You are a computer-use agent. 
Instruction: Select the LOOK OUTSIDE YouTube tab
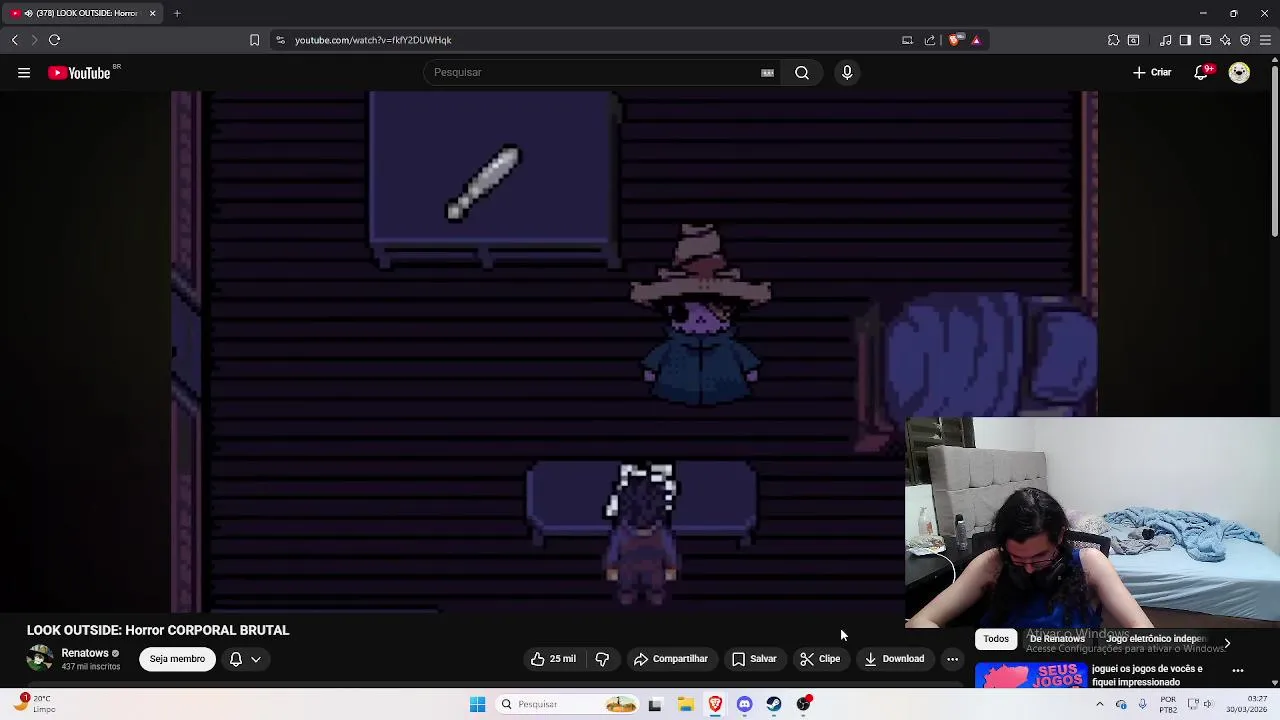(80, 13)
